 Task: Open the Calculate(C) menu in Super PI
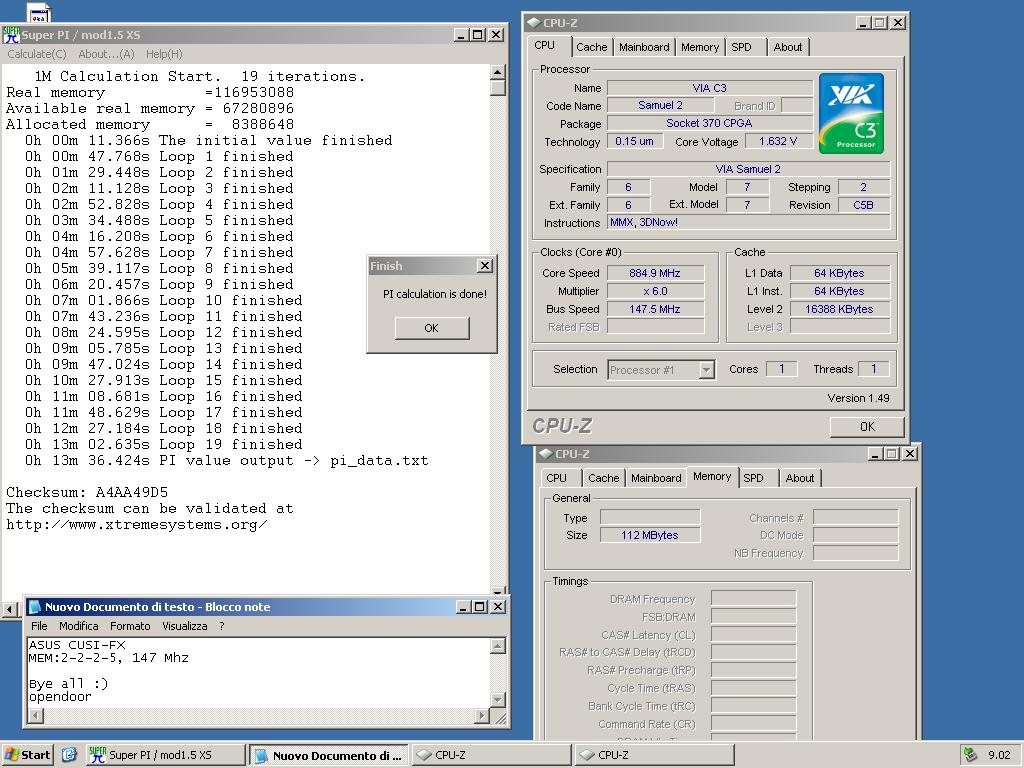tap(37, 54)
